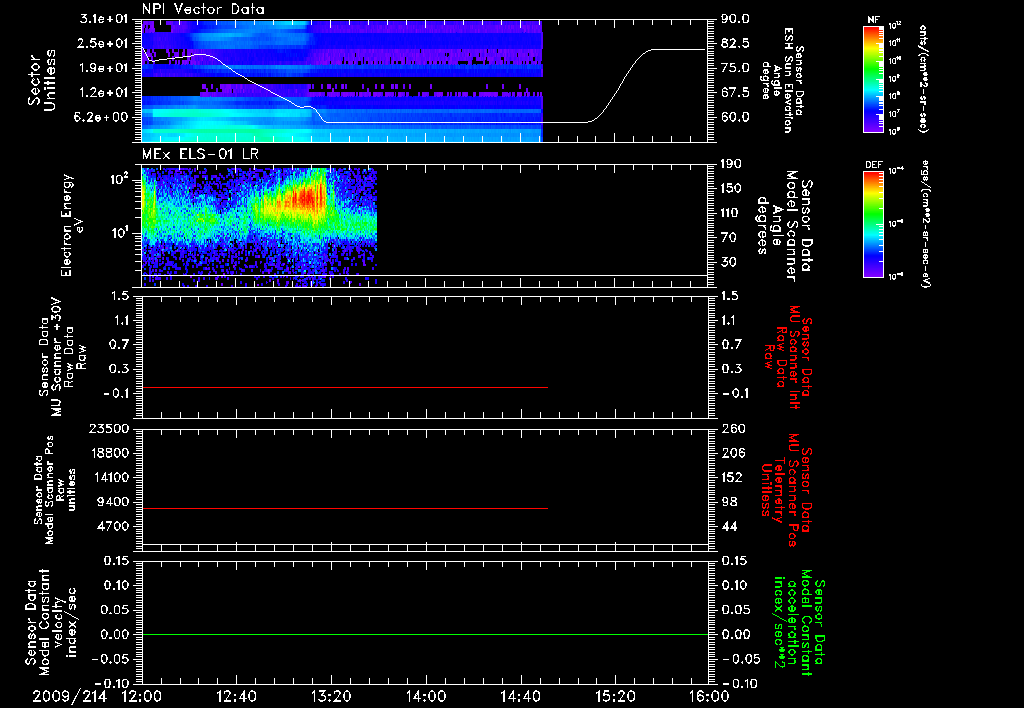1024x708 pixels.
Task: Click the 'Model Scanner Pos Raw unitless' axis title
Action: 54,490
